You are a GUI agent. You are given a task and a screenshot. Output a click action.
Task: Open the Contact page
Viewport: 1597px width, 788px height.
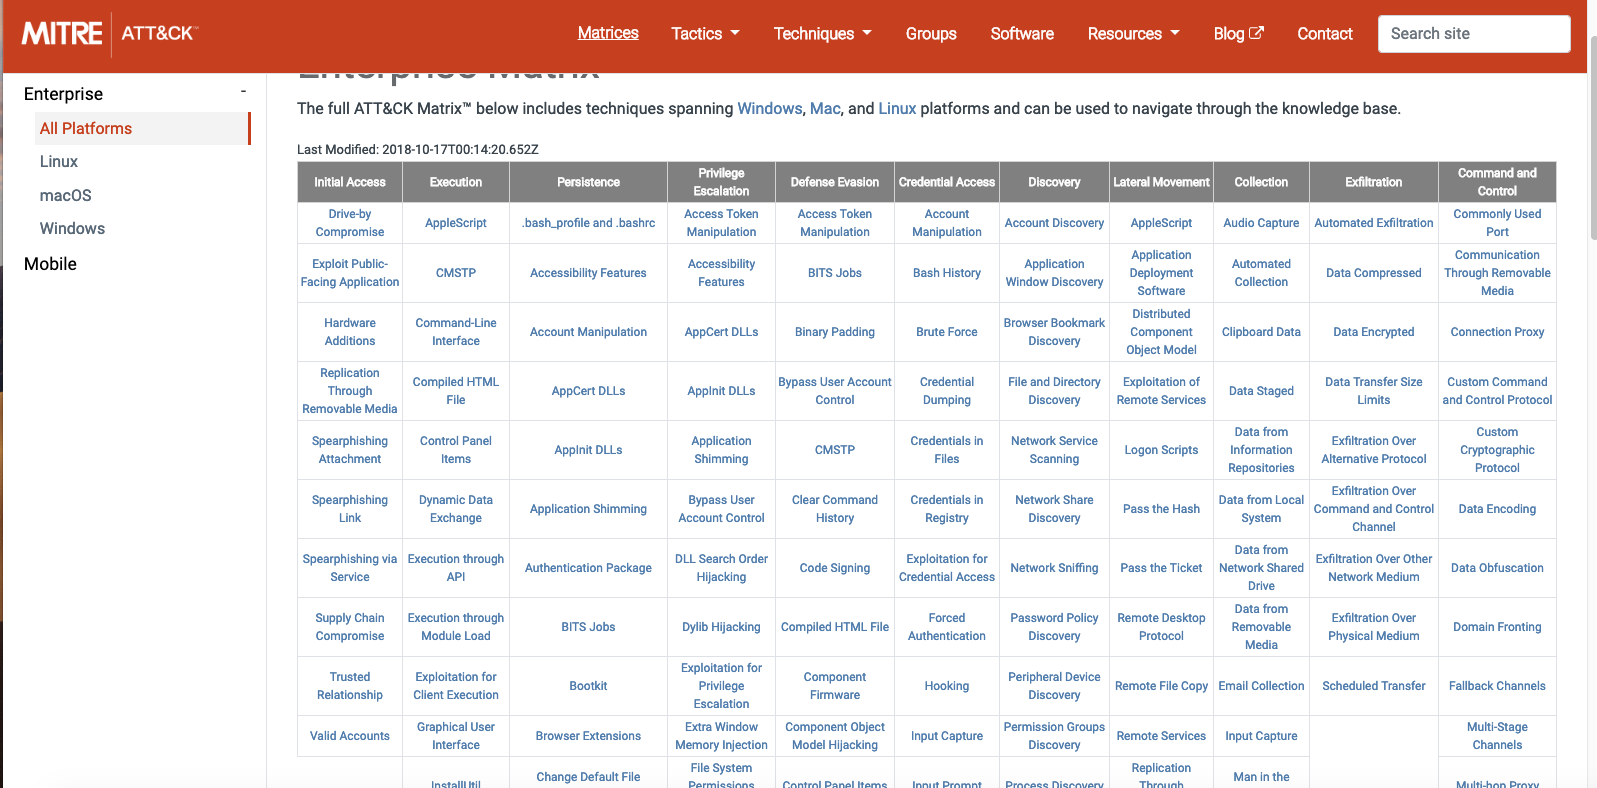pos(1324,34)
